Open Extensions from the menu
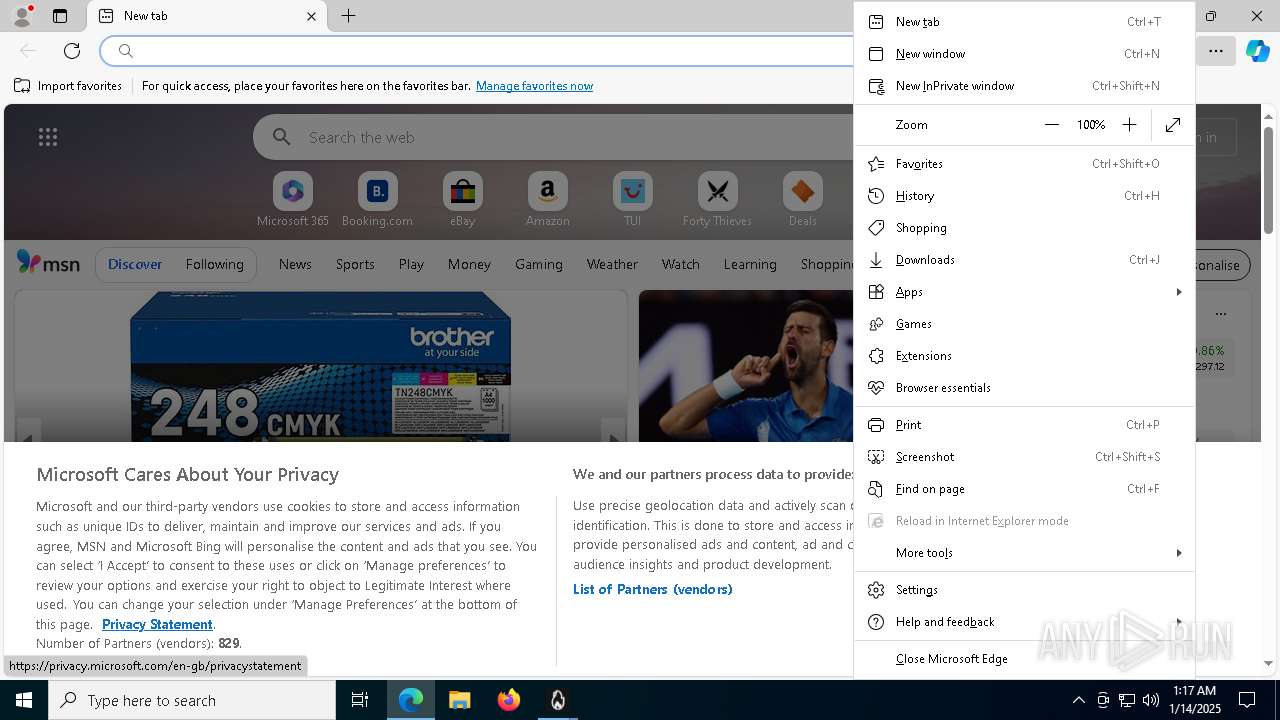The width and height of the screenshot is (1280, 720). [1025, 356]
